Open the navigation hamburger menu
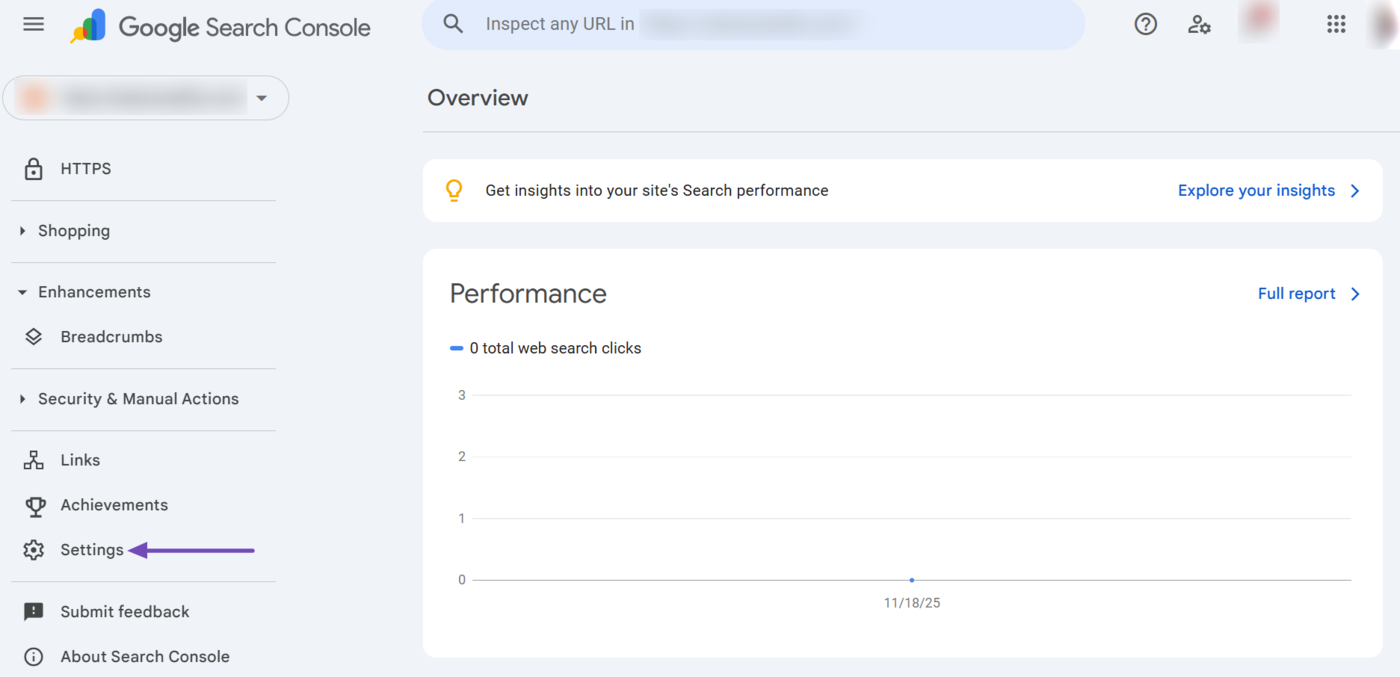 click(33, 24)
